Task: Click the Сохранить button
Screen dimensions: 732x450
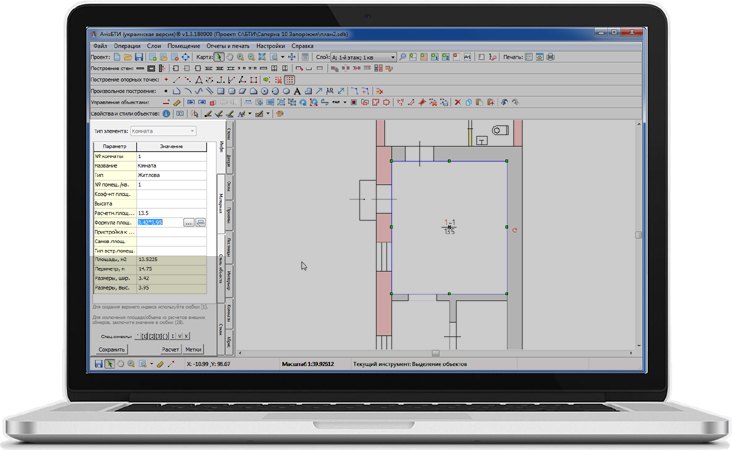Action: click(112, 350)
